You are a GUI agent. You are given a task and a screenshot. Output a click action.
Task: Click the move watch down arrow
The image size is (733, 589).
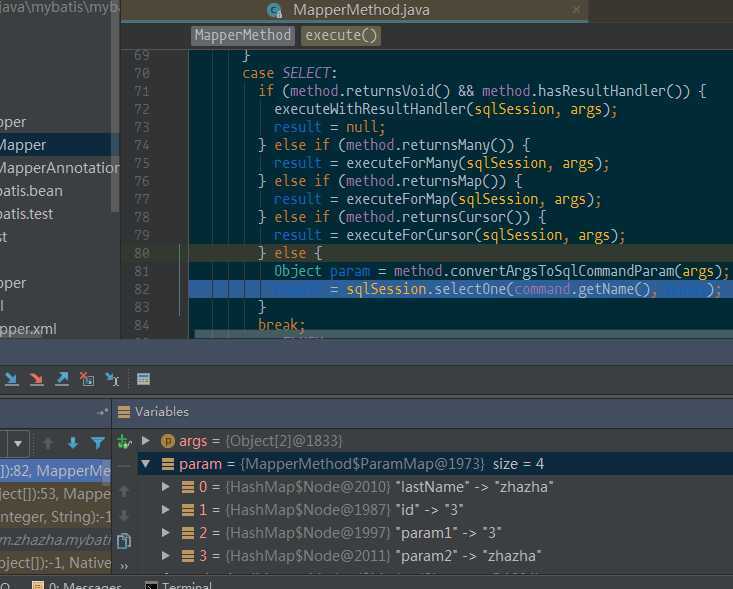124,516
